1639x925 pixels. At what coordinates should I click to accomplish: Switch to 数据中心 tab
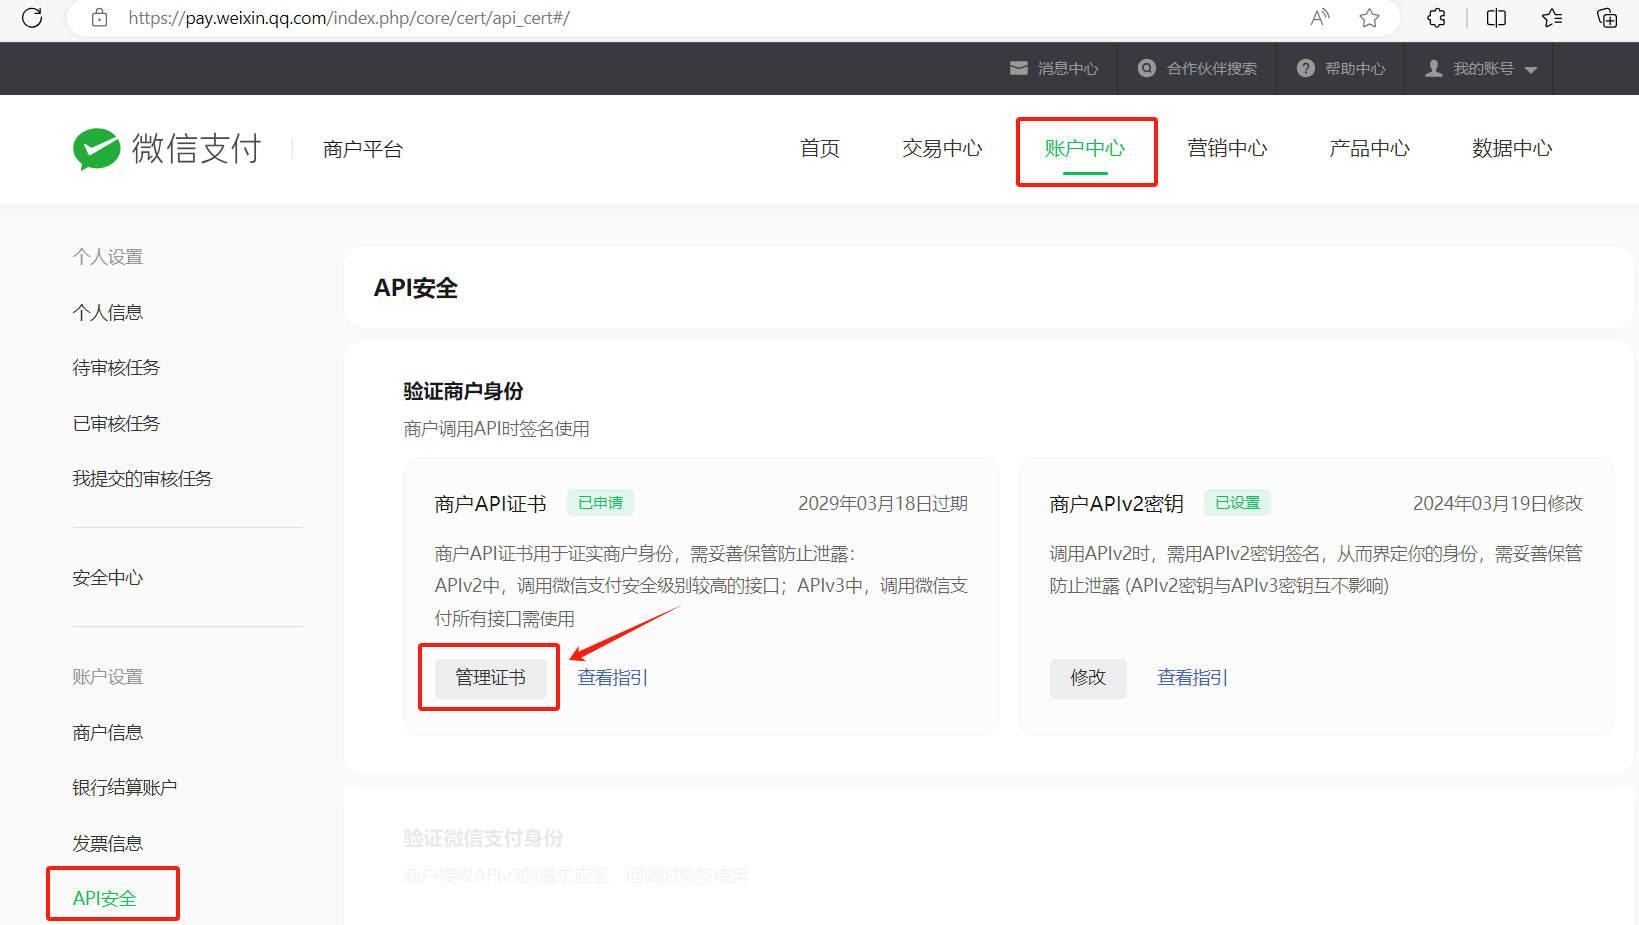click(1512, 148)
